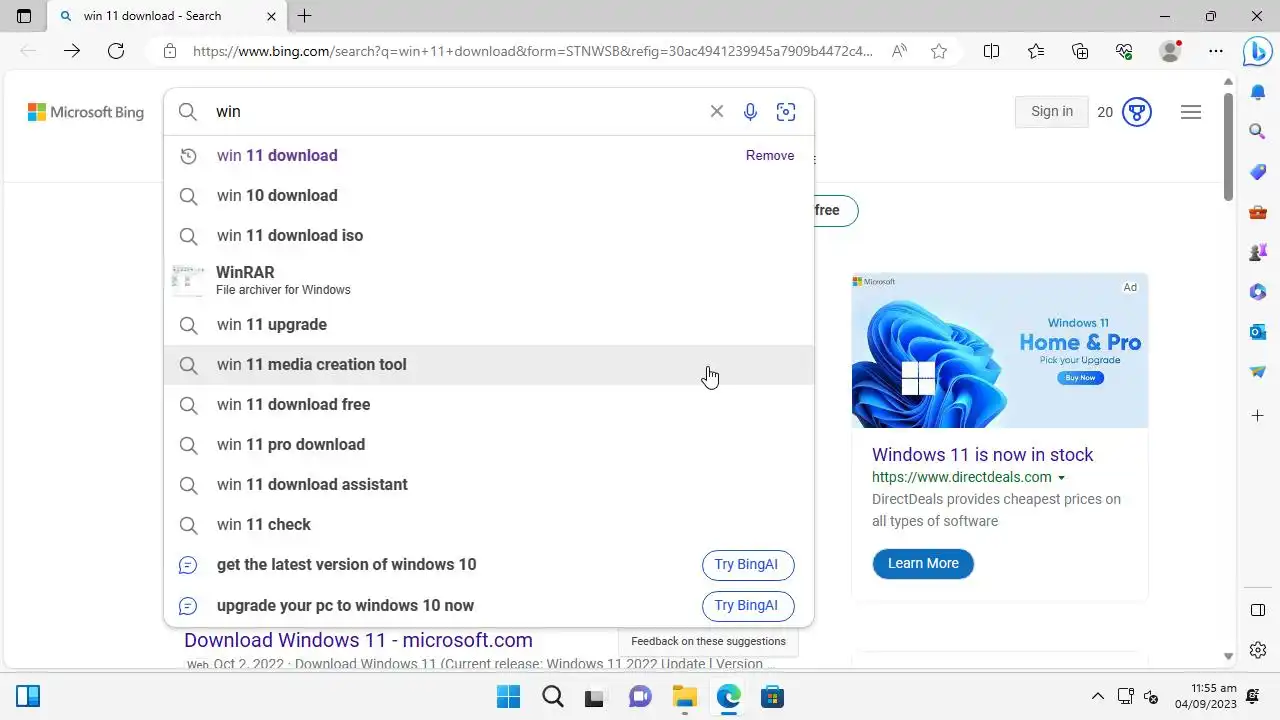Open the Edge profile avatar
Screen dimensions: 1280x720
click(1170, 51)
